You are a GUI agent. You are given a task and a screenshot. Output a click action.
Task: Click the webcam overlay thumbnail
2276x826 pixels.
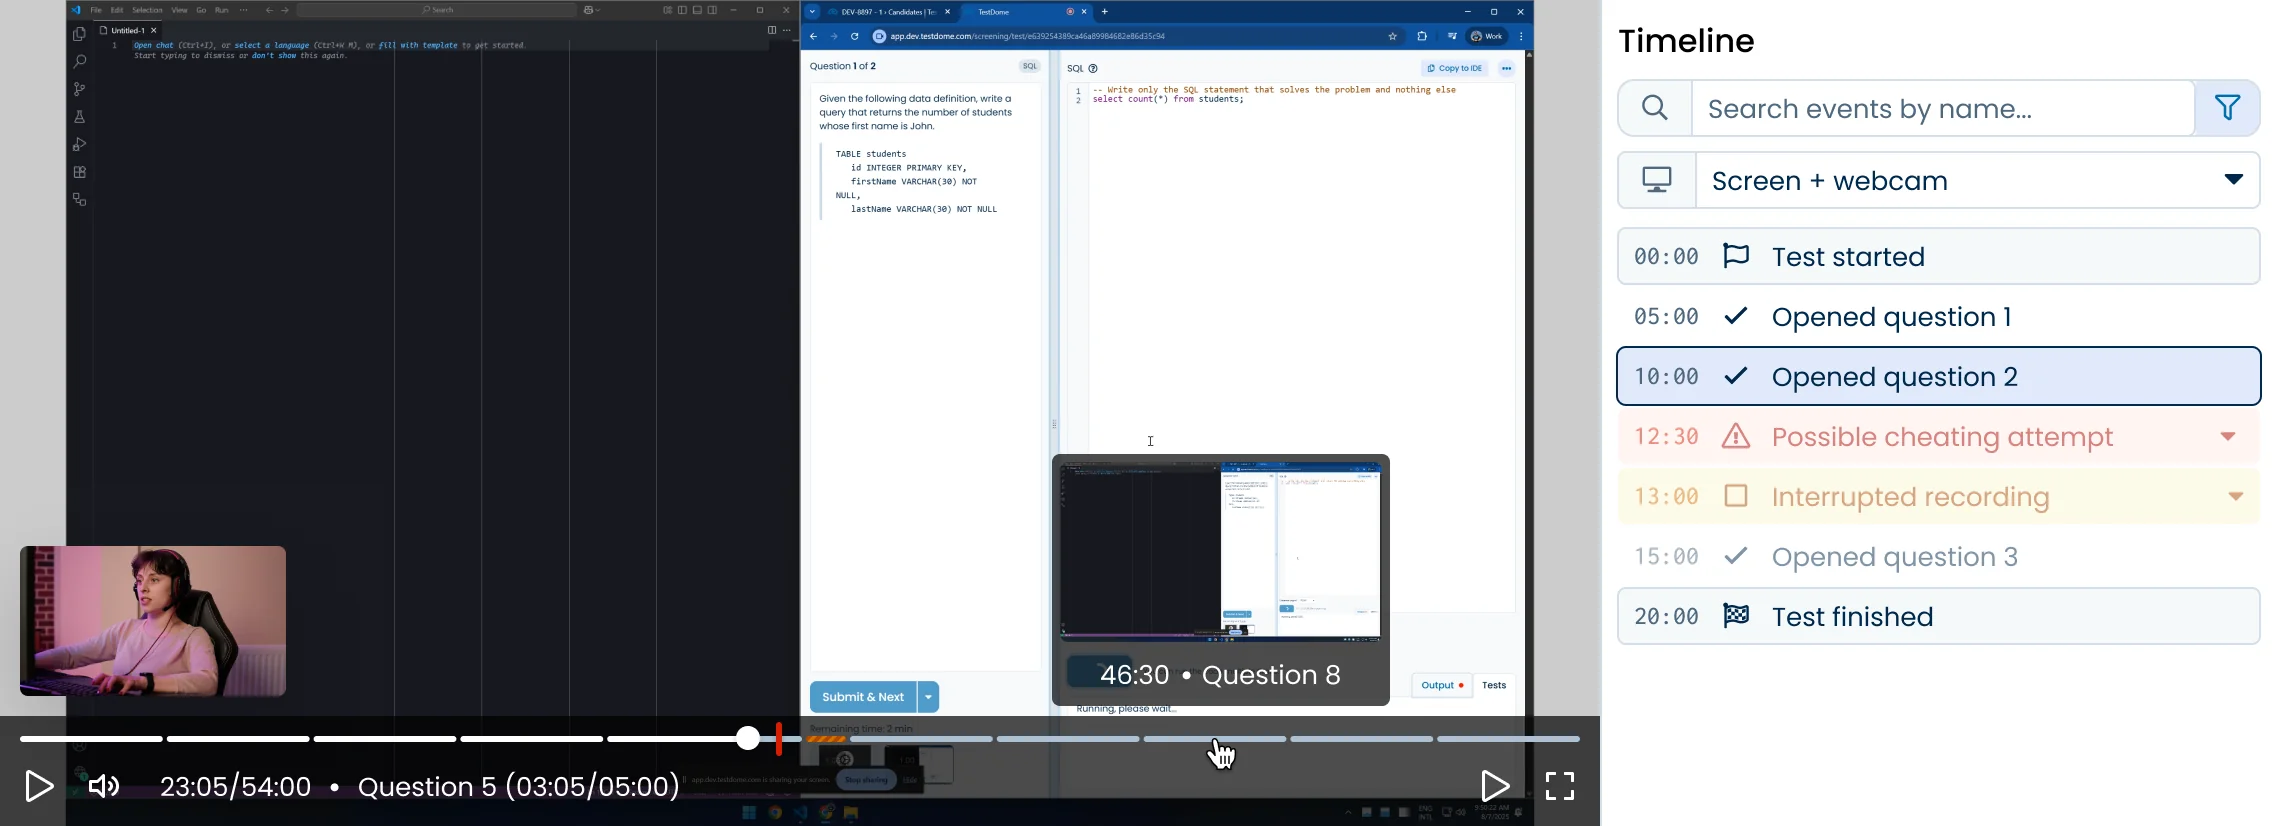pos(153,621)
